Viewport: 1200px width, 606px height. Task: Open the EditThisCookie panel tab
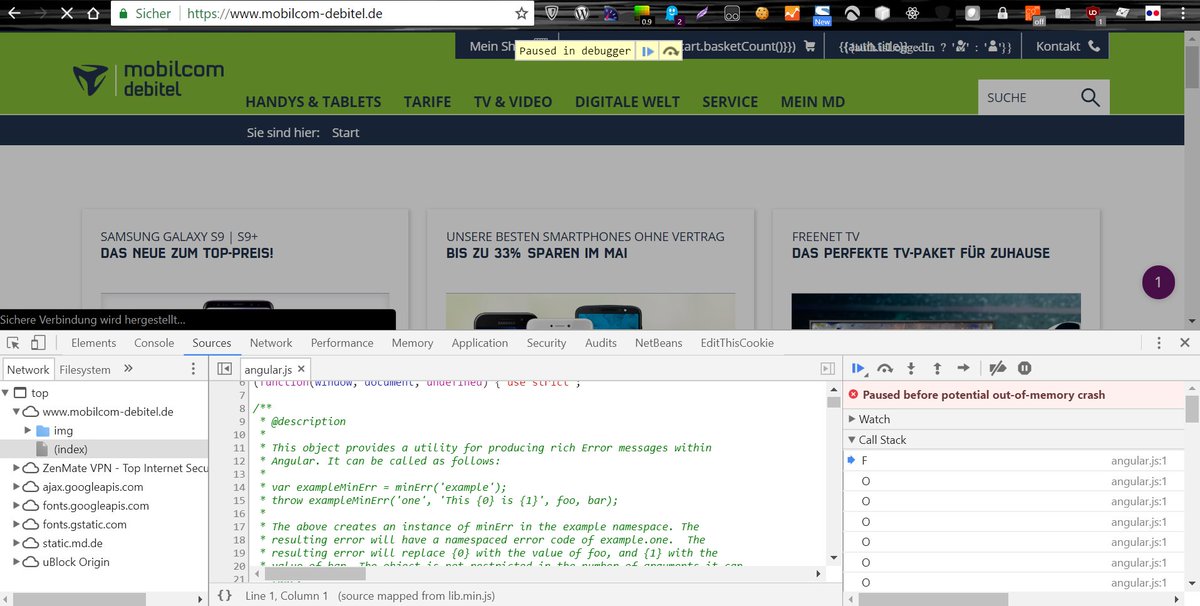(737, 343)
